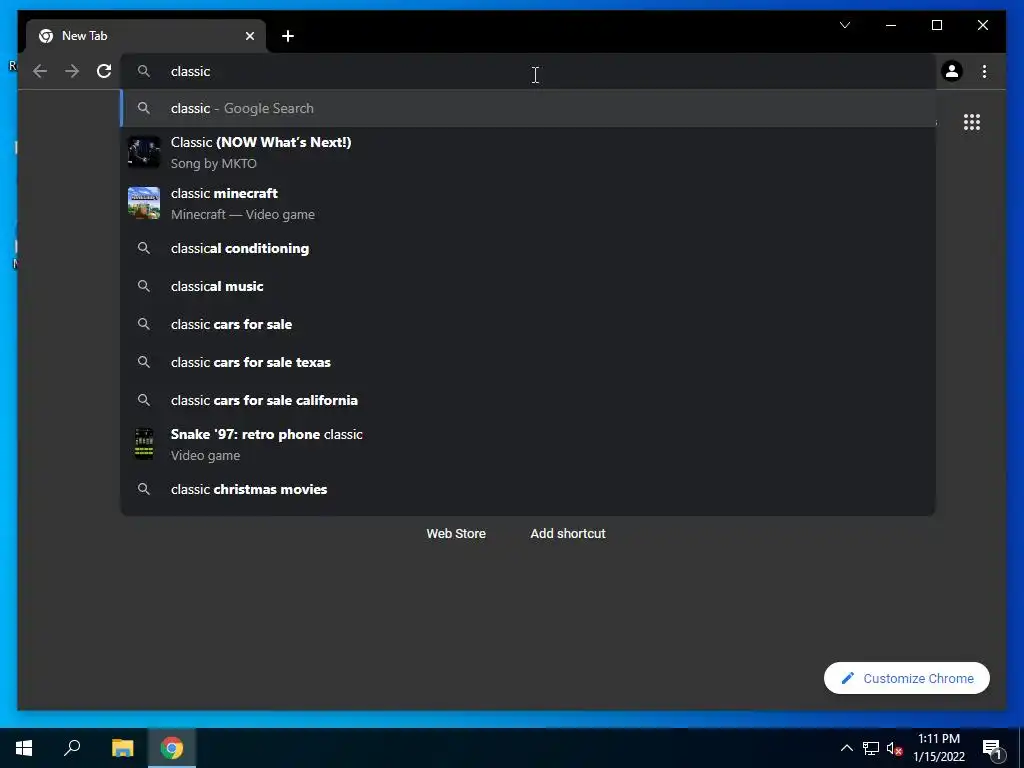Open the Windows Start menu
Screen dimensions: 1024x768
24,748
